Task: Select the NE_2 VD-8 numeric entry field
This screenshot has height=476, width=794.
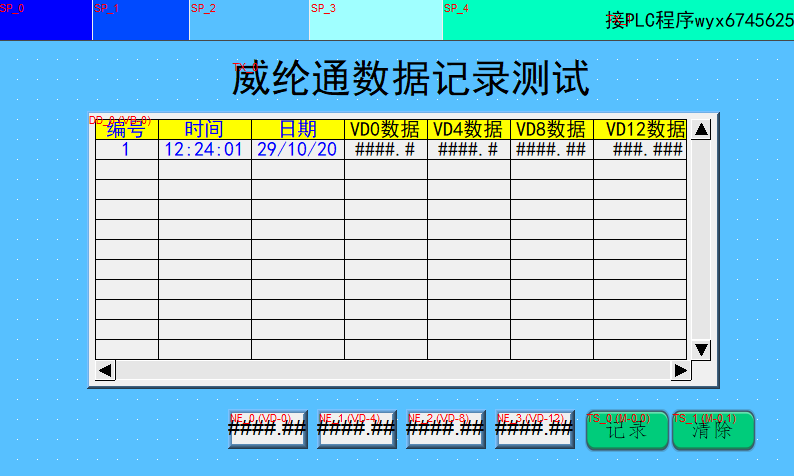Action: coord(445,429)
